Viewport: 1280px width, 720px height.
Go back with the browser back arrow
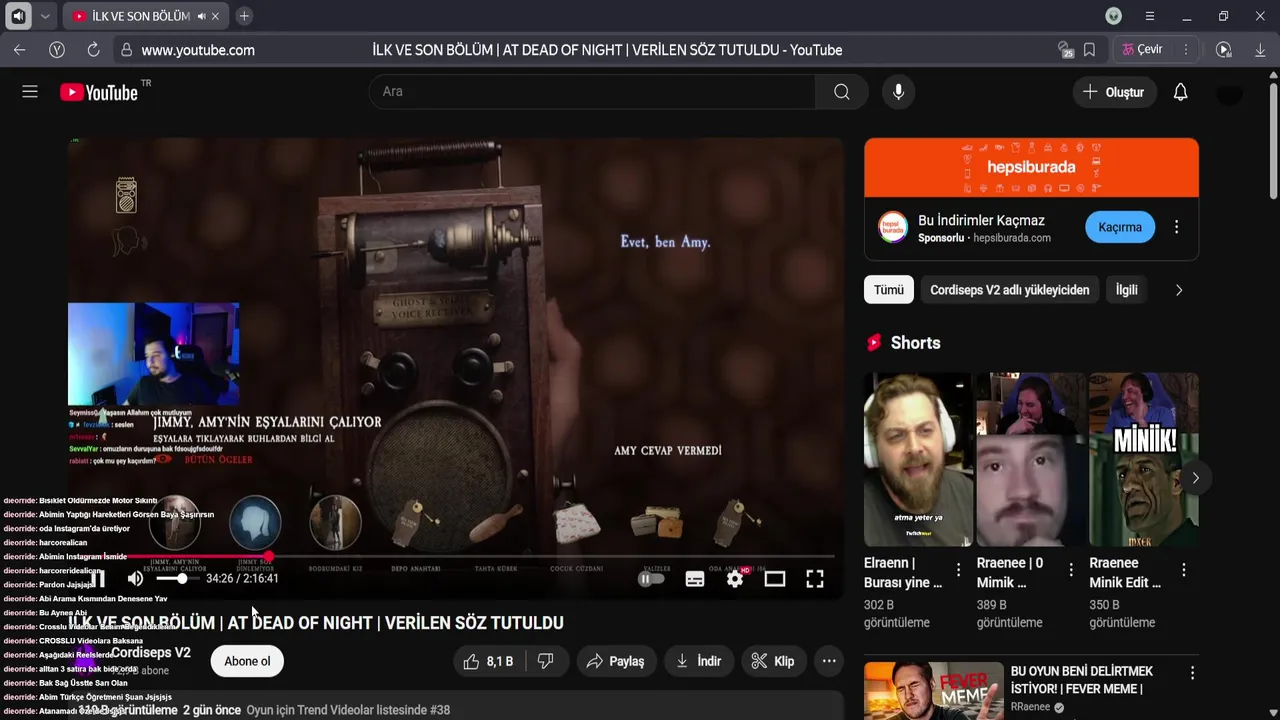[20, 50]
